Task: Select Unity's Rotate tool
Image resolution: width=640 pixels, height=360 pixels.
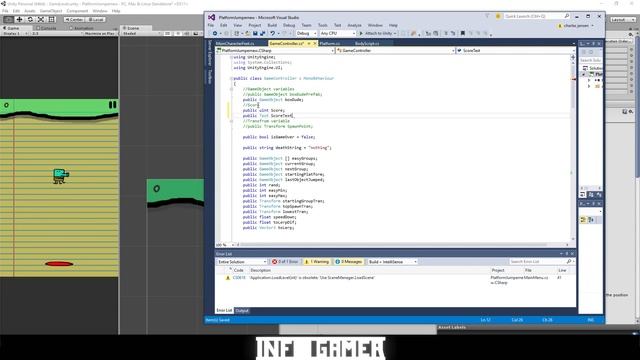Action: (x=30, y=19)
